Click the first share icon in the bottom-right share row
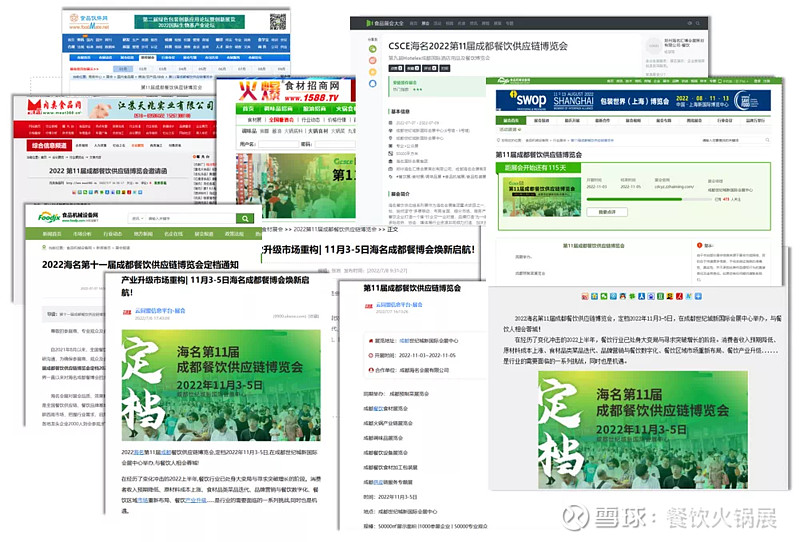 585,296
